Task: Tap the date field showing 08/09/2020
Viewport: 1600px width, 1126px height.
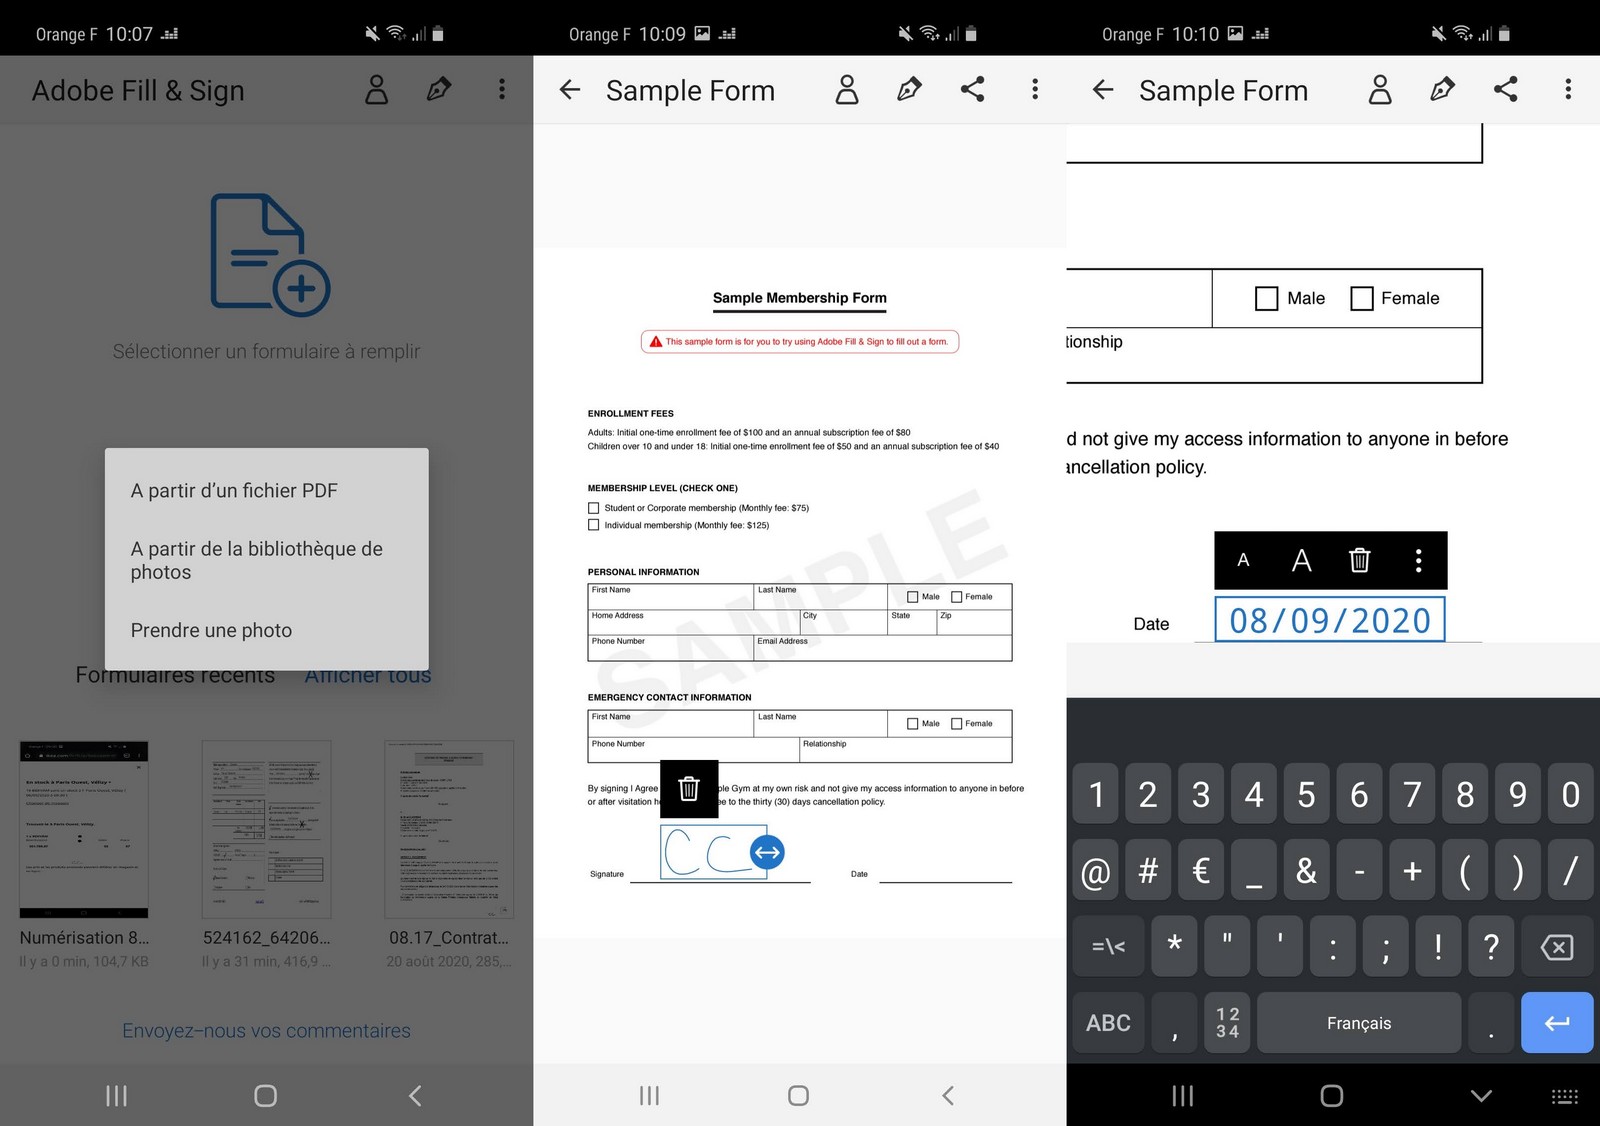Action: (x=1329, y=620)
